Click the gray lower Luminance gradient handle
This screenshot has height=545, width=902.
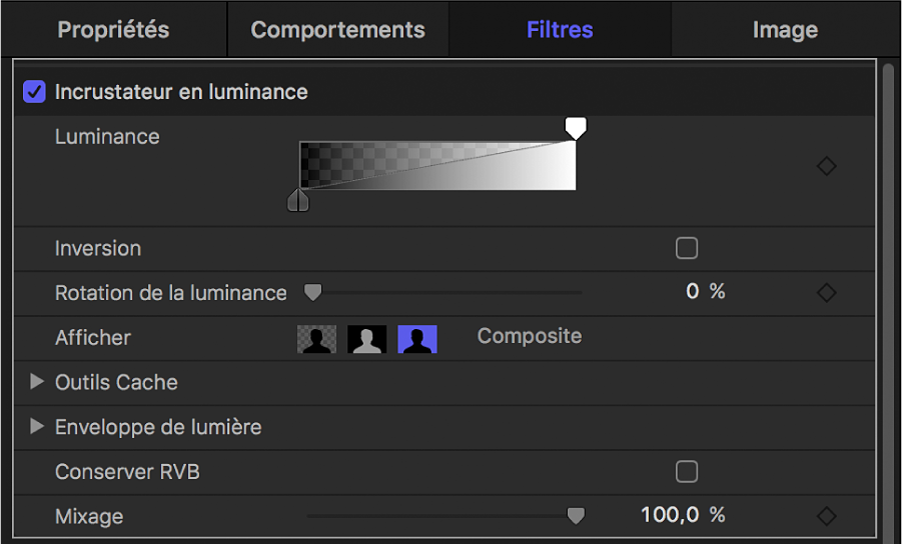[298, 201]
